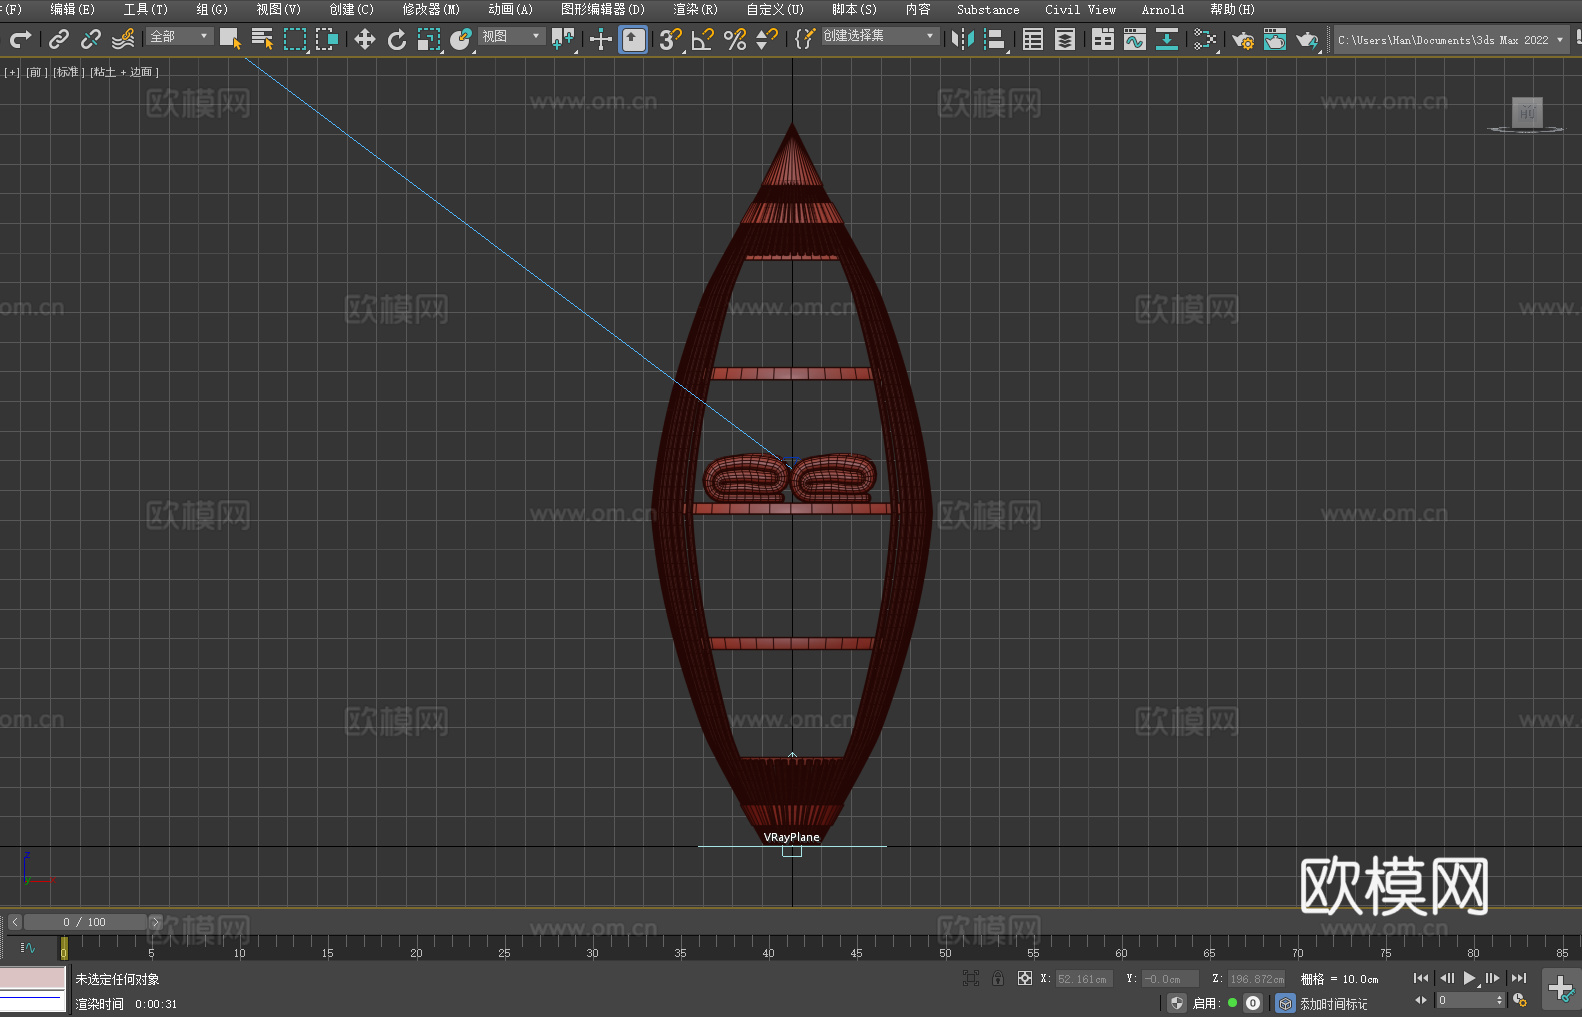Open the 编辑(E) menu
The height and width of the screenshot is (1017, 1582).
click(72, 10)
